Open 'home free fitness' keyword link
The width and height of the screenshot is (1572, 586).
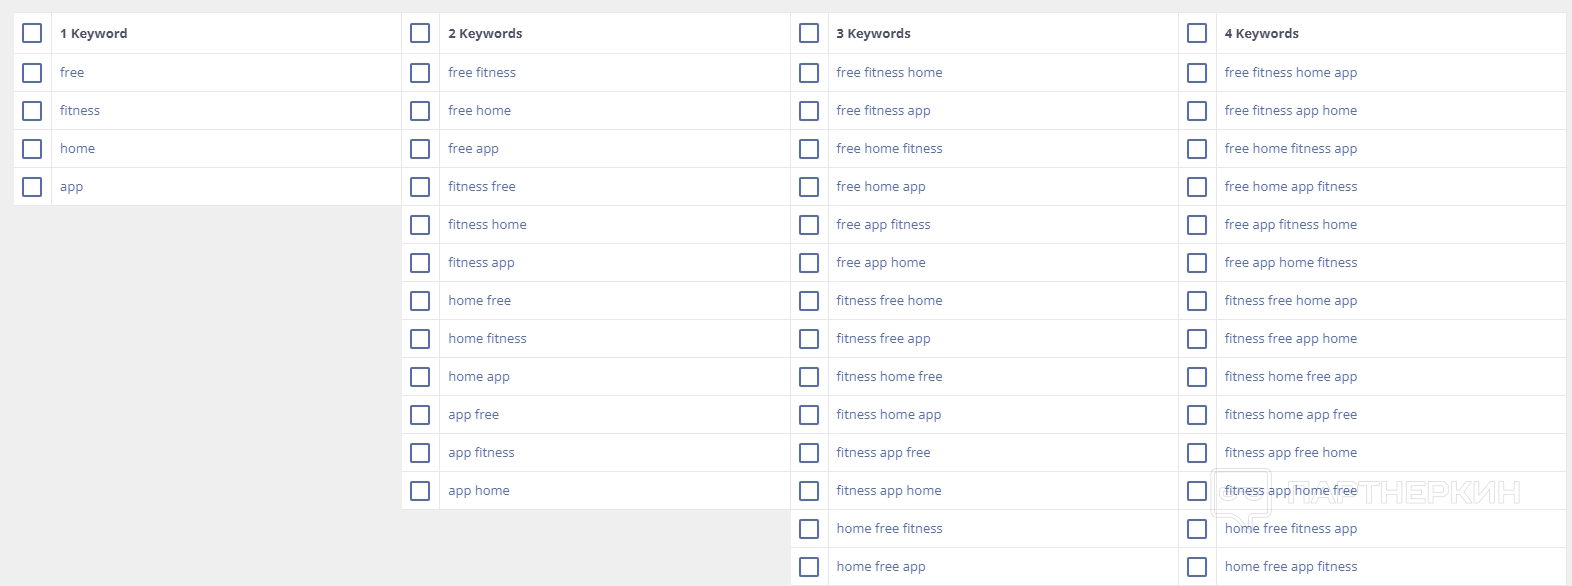(889, 529)
